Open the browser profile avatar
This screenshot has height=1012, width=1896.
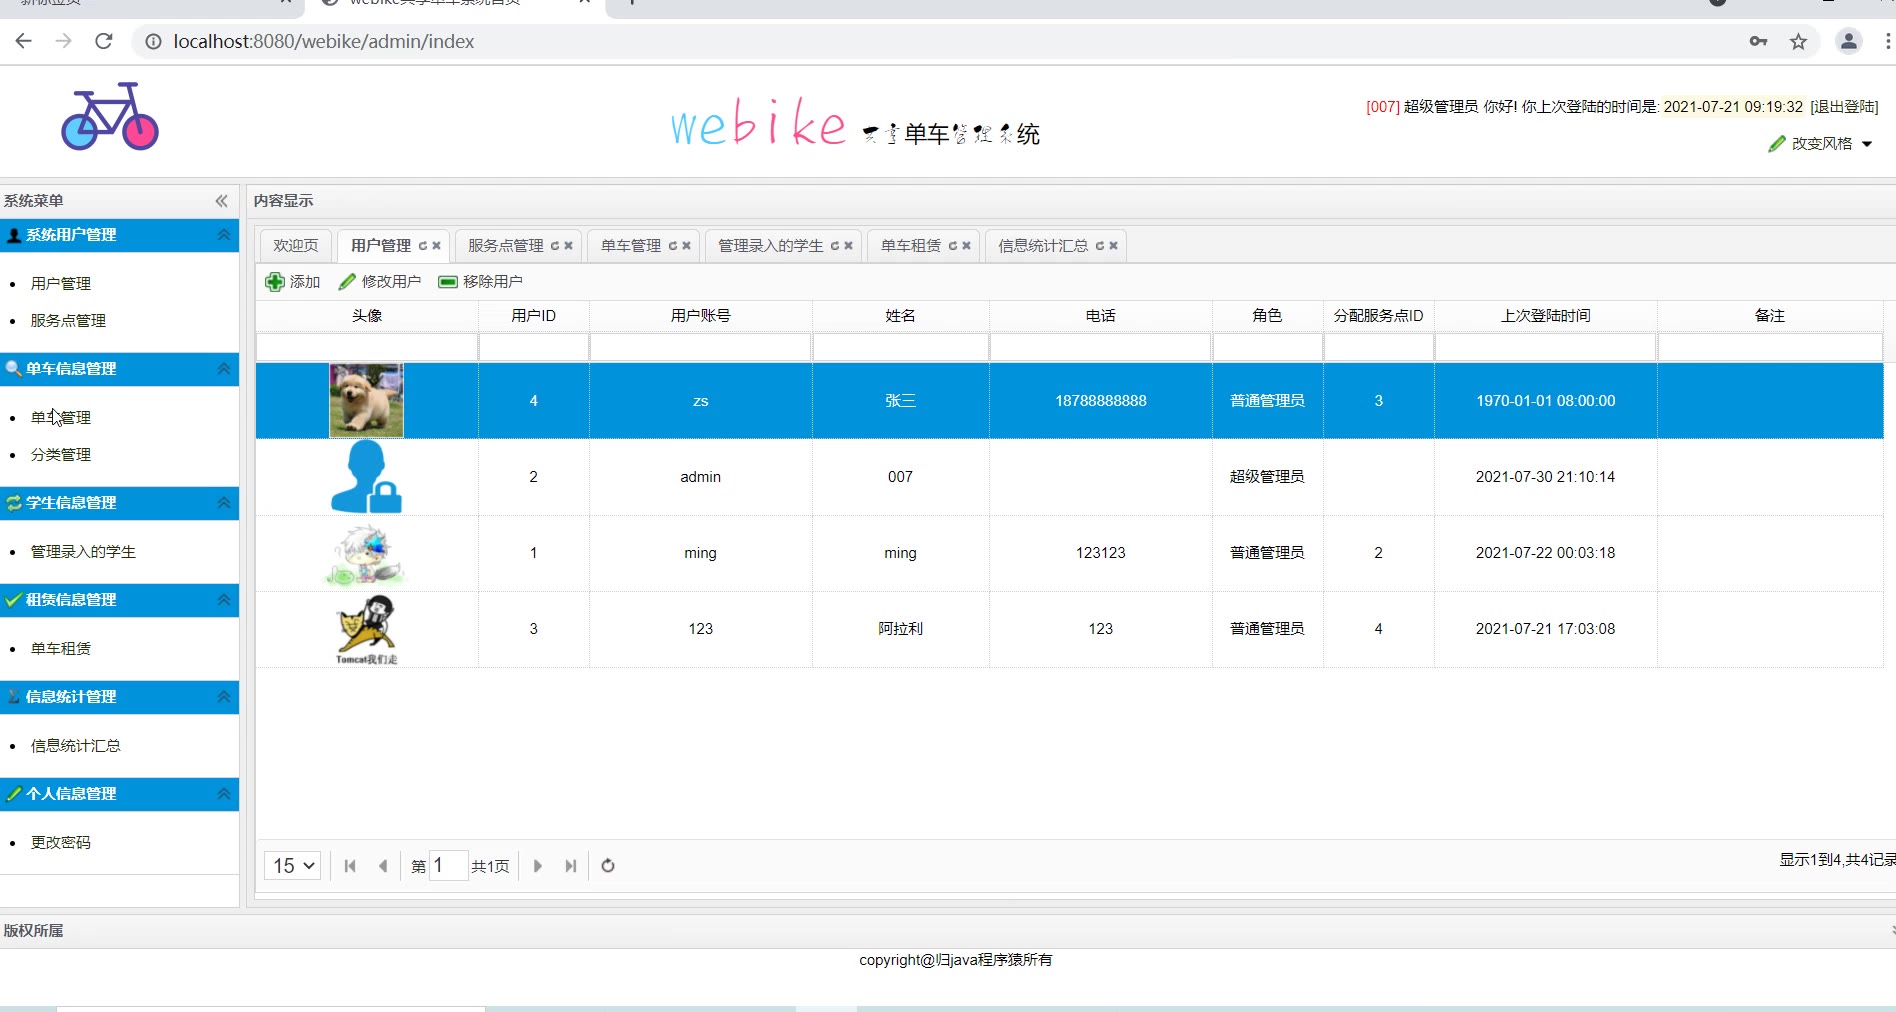tap(1848, 41)
